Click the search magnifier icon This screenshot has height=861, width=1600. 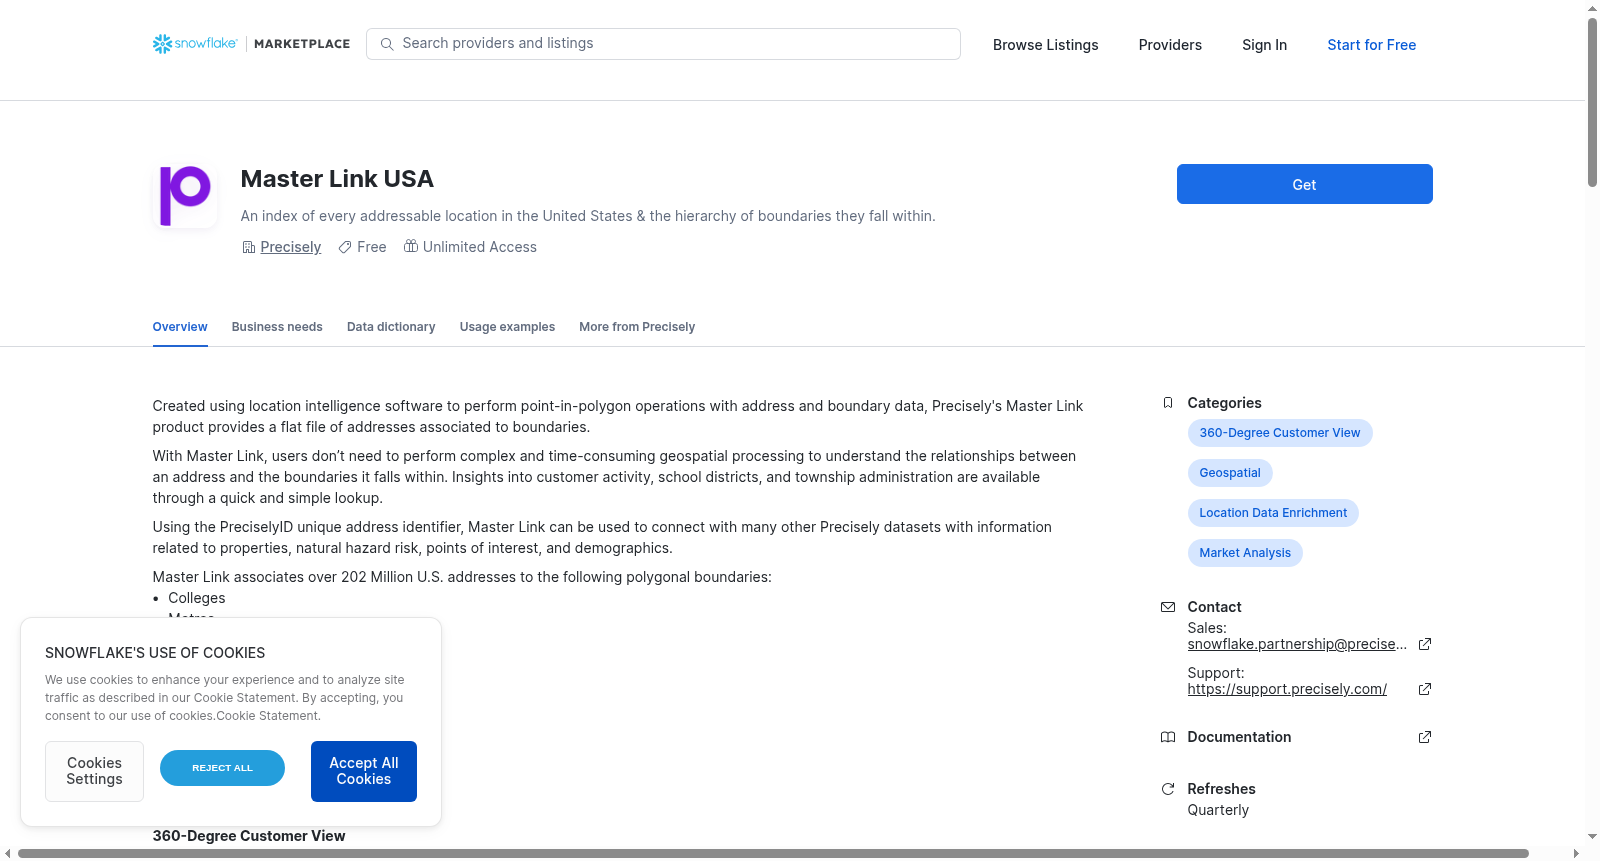[387, 44]
